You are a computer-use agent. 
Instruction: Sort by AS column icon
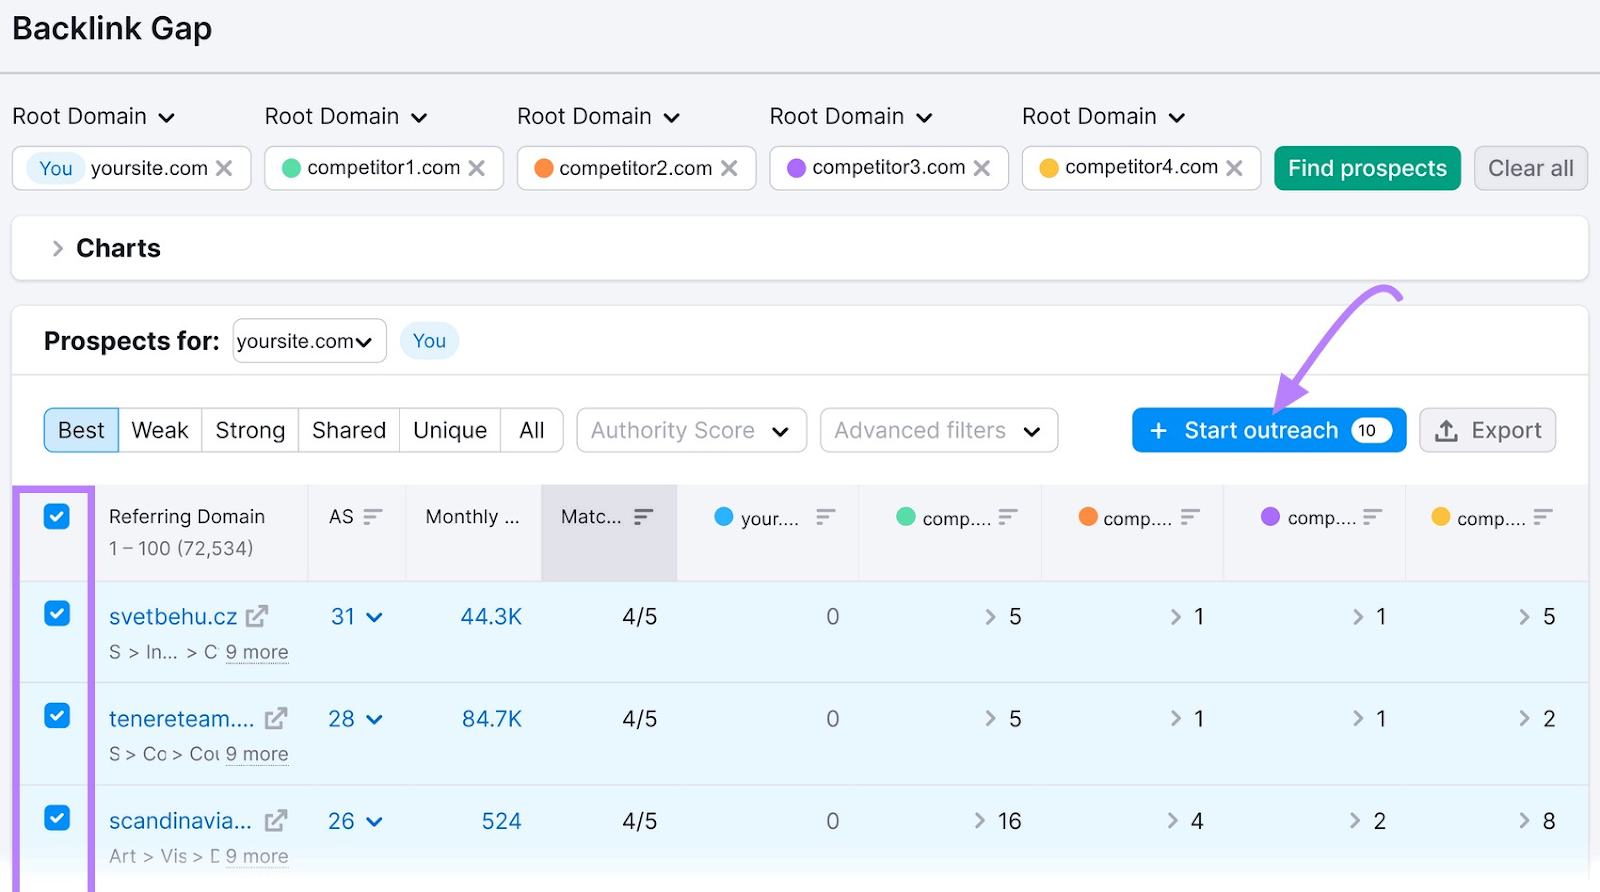(373, 517)
